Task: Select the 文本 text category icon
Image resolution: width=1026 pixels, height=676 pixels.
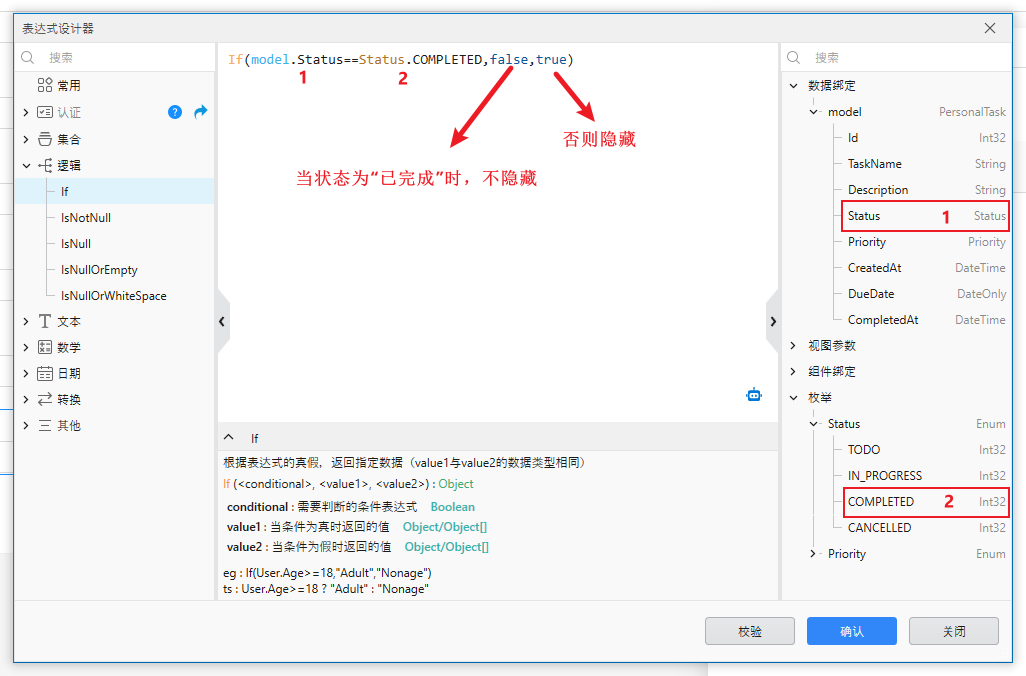Action: coord(46,321)
